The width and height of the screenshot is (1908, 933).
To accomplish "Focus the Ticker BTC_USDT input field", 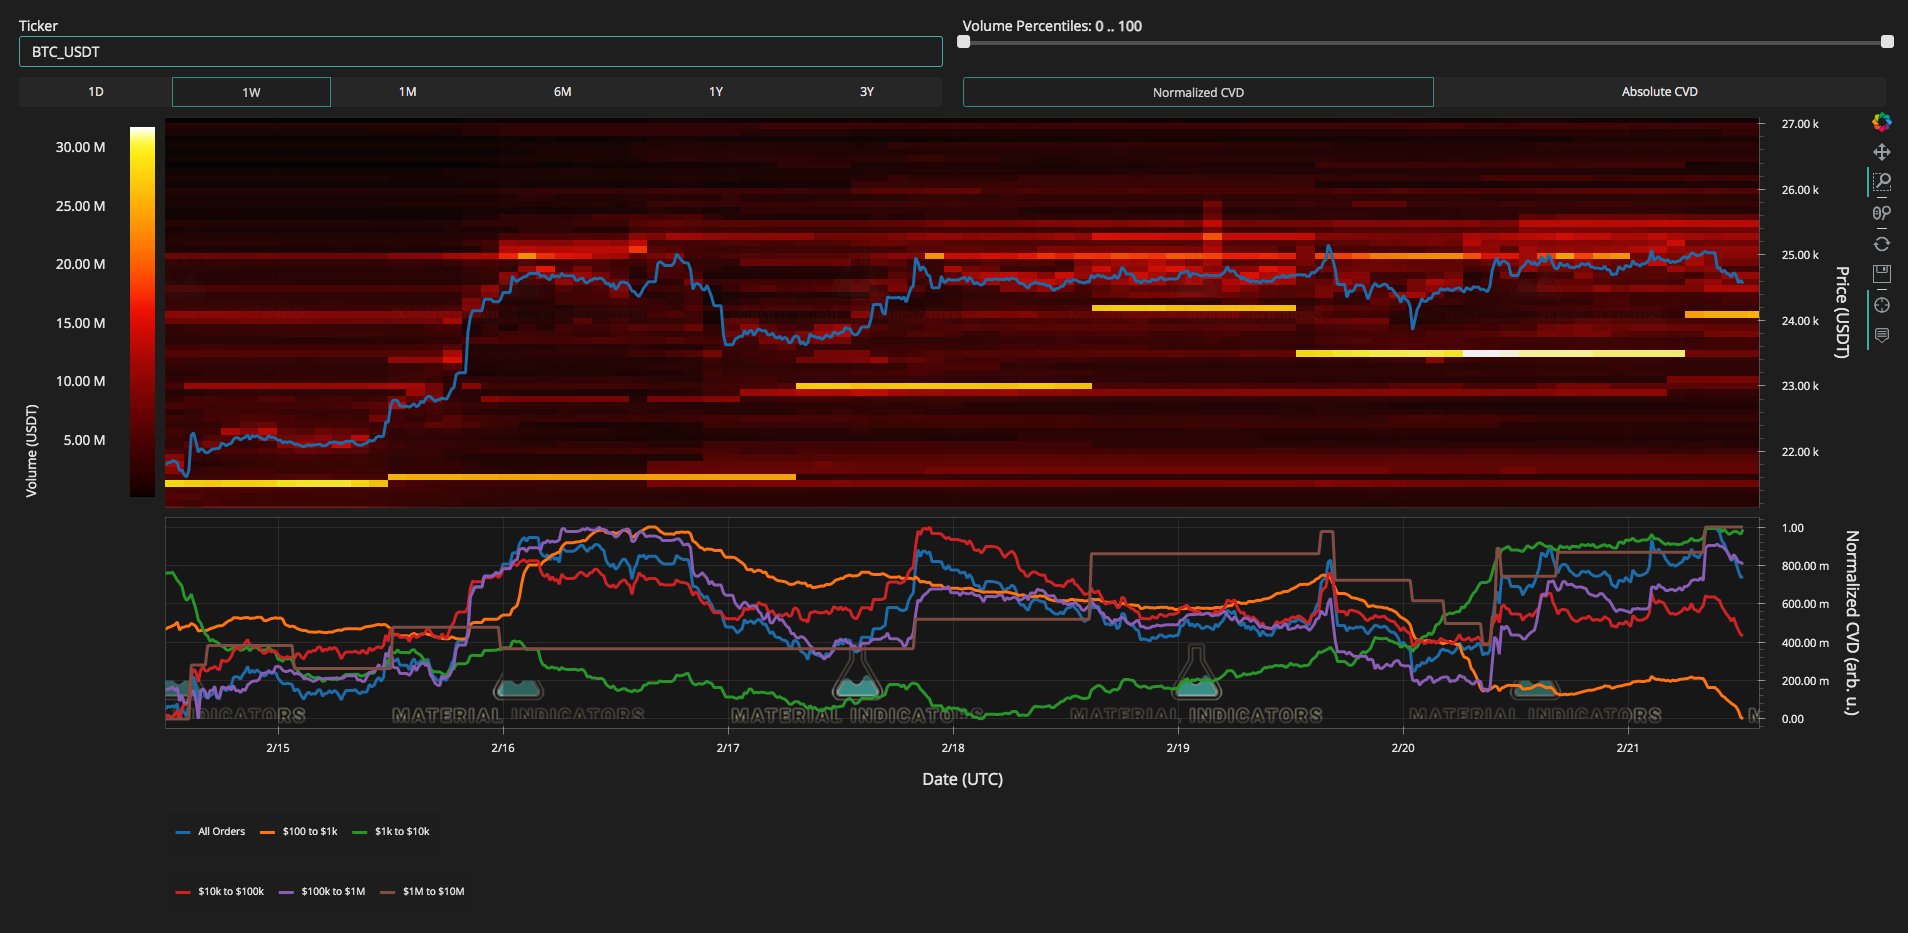I will 480,52.
